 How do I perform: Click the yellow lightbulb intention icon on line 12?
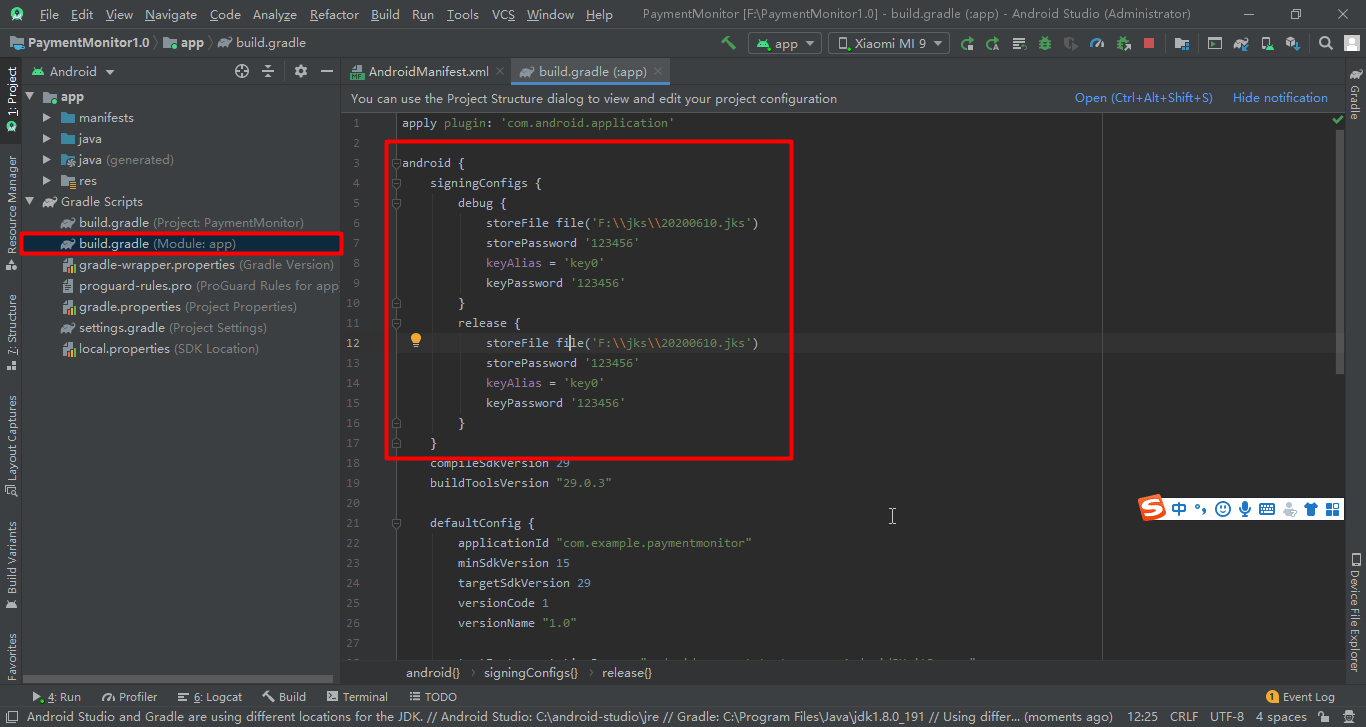pos(416,340)
